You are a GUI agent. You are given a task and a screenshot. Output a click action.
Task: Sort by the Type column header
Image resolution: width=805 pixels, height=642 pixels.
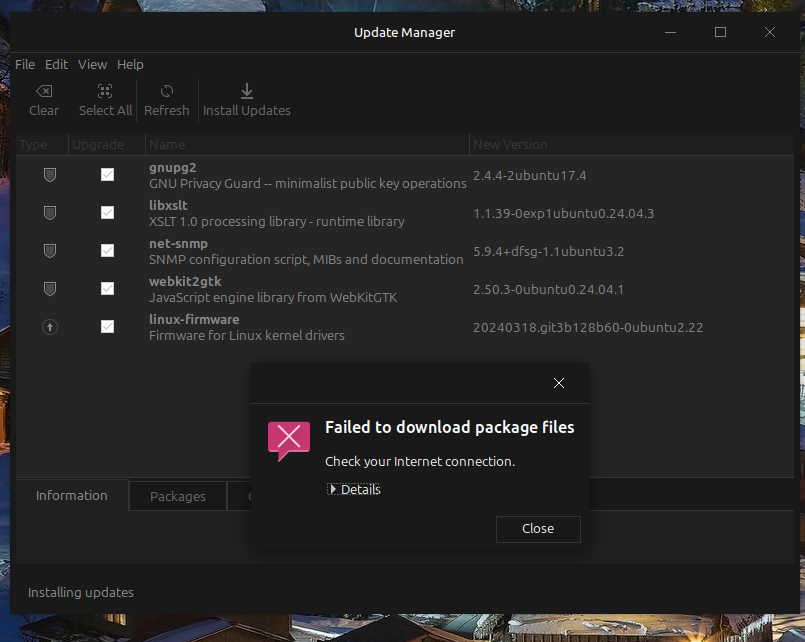(x=42, y=145)
